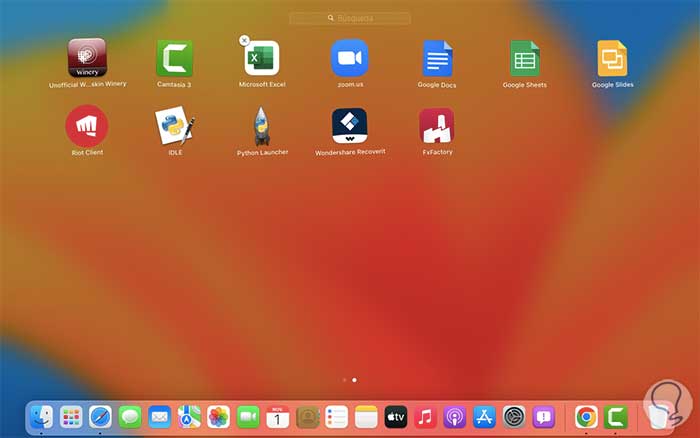The width and height of the screenshot is (700, 438).
Task: Delete Microsoft Excel via its X badge
Action: tap(244, 41)
